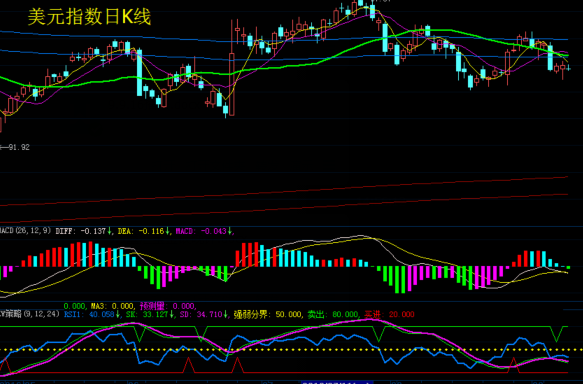
Task: Click the MA3 0.000 readout
Action: pos(113,306)
